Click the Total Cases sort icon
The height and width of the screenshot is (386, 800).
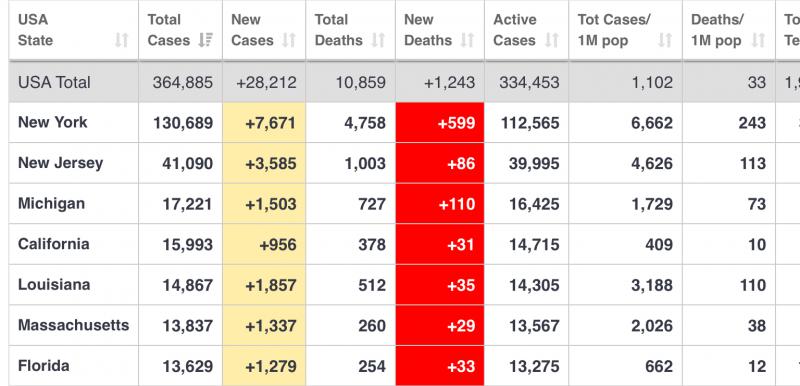[x=206, y=40]
